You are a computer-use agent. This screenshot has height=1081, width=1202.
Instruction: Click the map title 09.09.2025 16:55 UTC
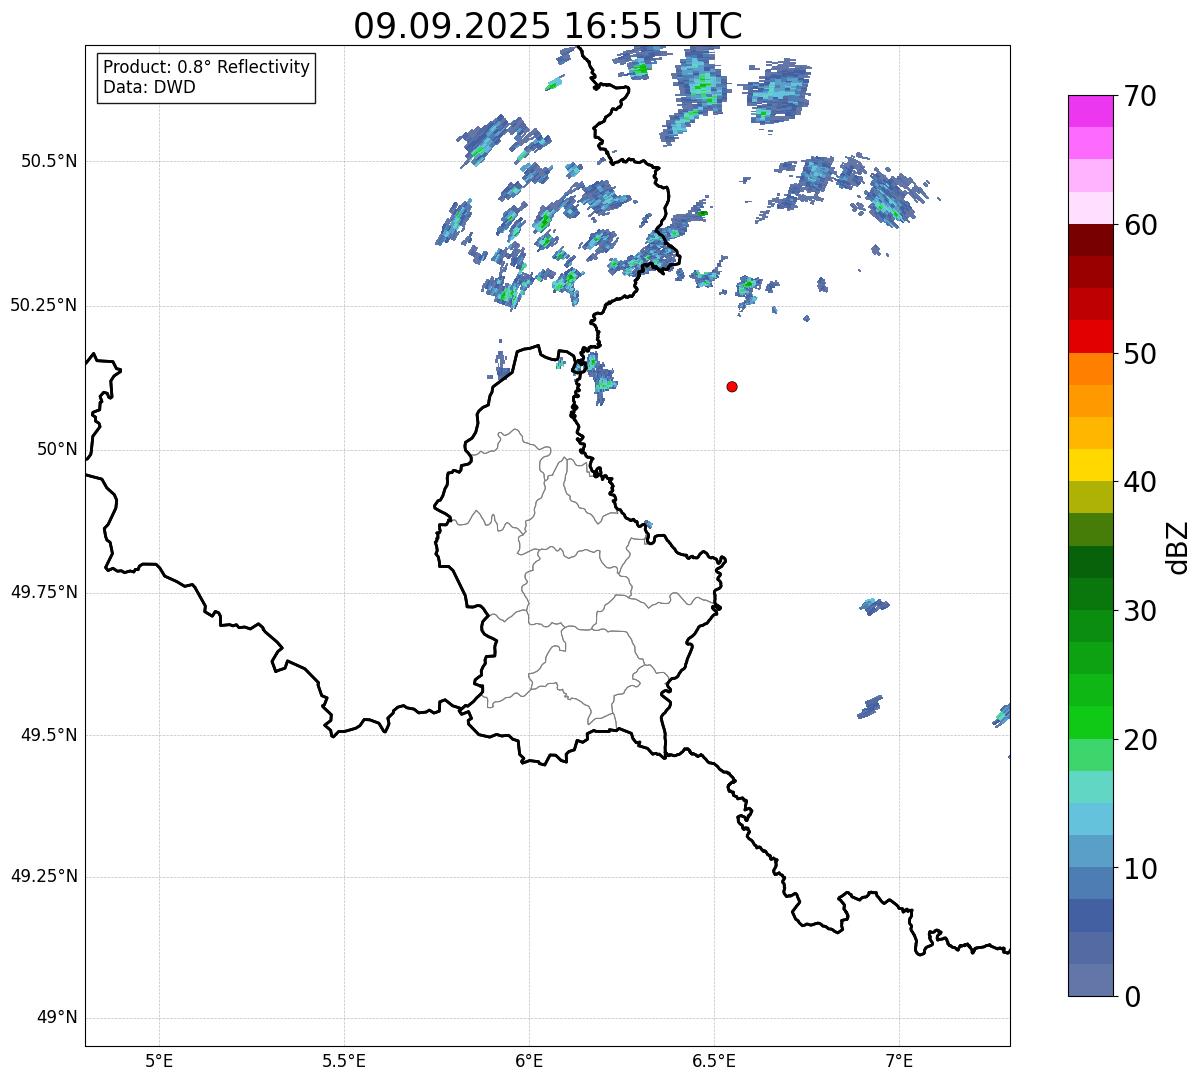coord(548,26)
